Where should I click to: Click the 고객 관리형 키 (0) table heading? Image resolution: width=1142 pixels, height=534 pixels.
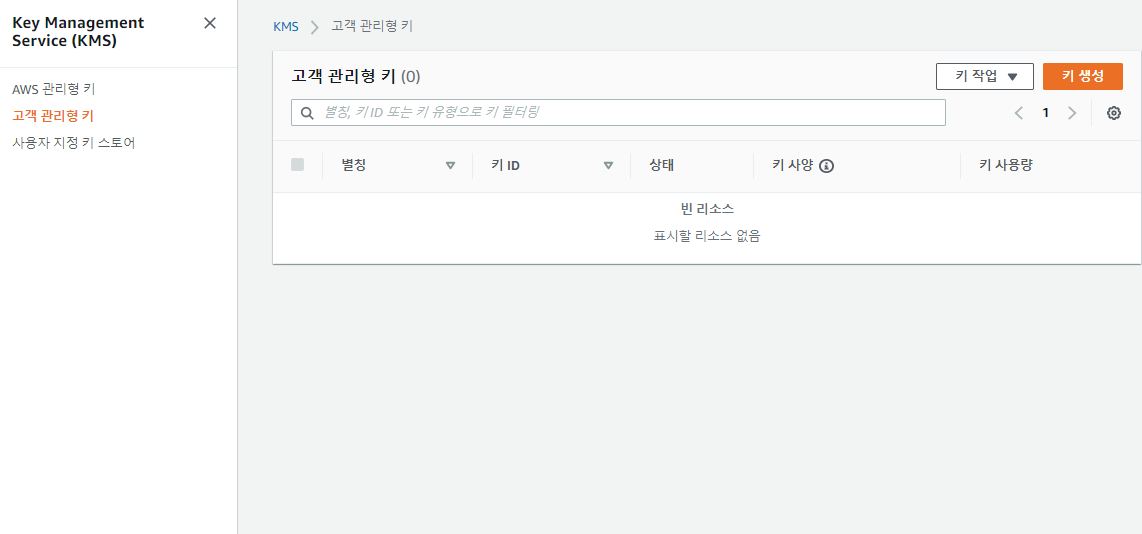356,76
